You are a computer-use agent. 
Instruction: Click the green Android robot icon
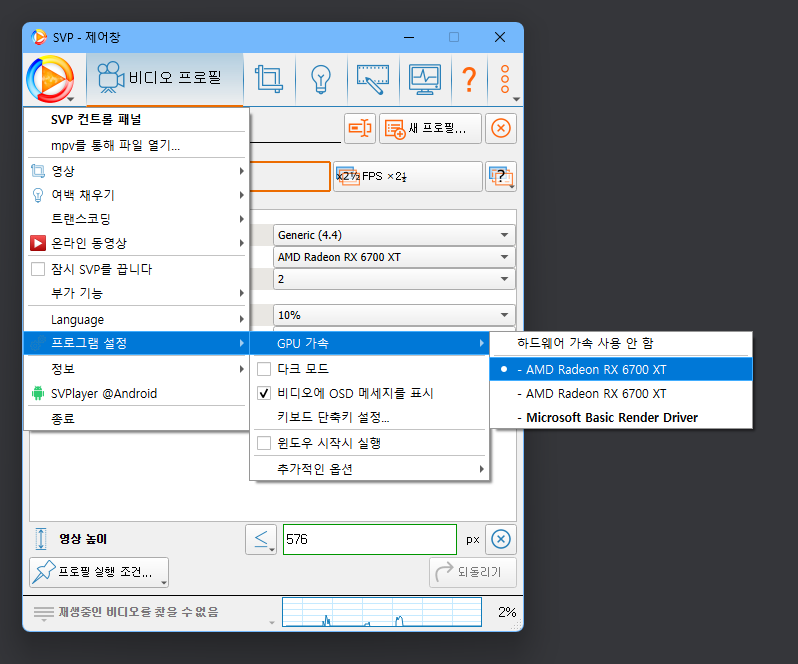tap(38, 393)
